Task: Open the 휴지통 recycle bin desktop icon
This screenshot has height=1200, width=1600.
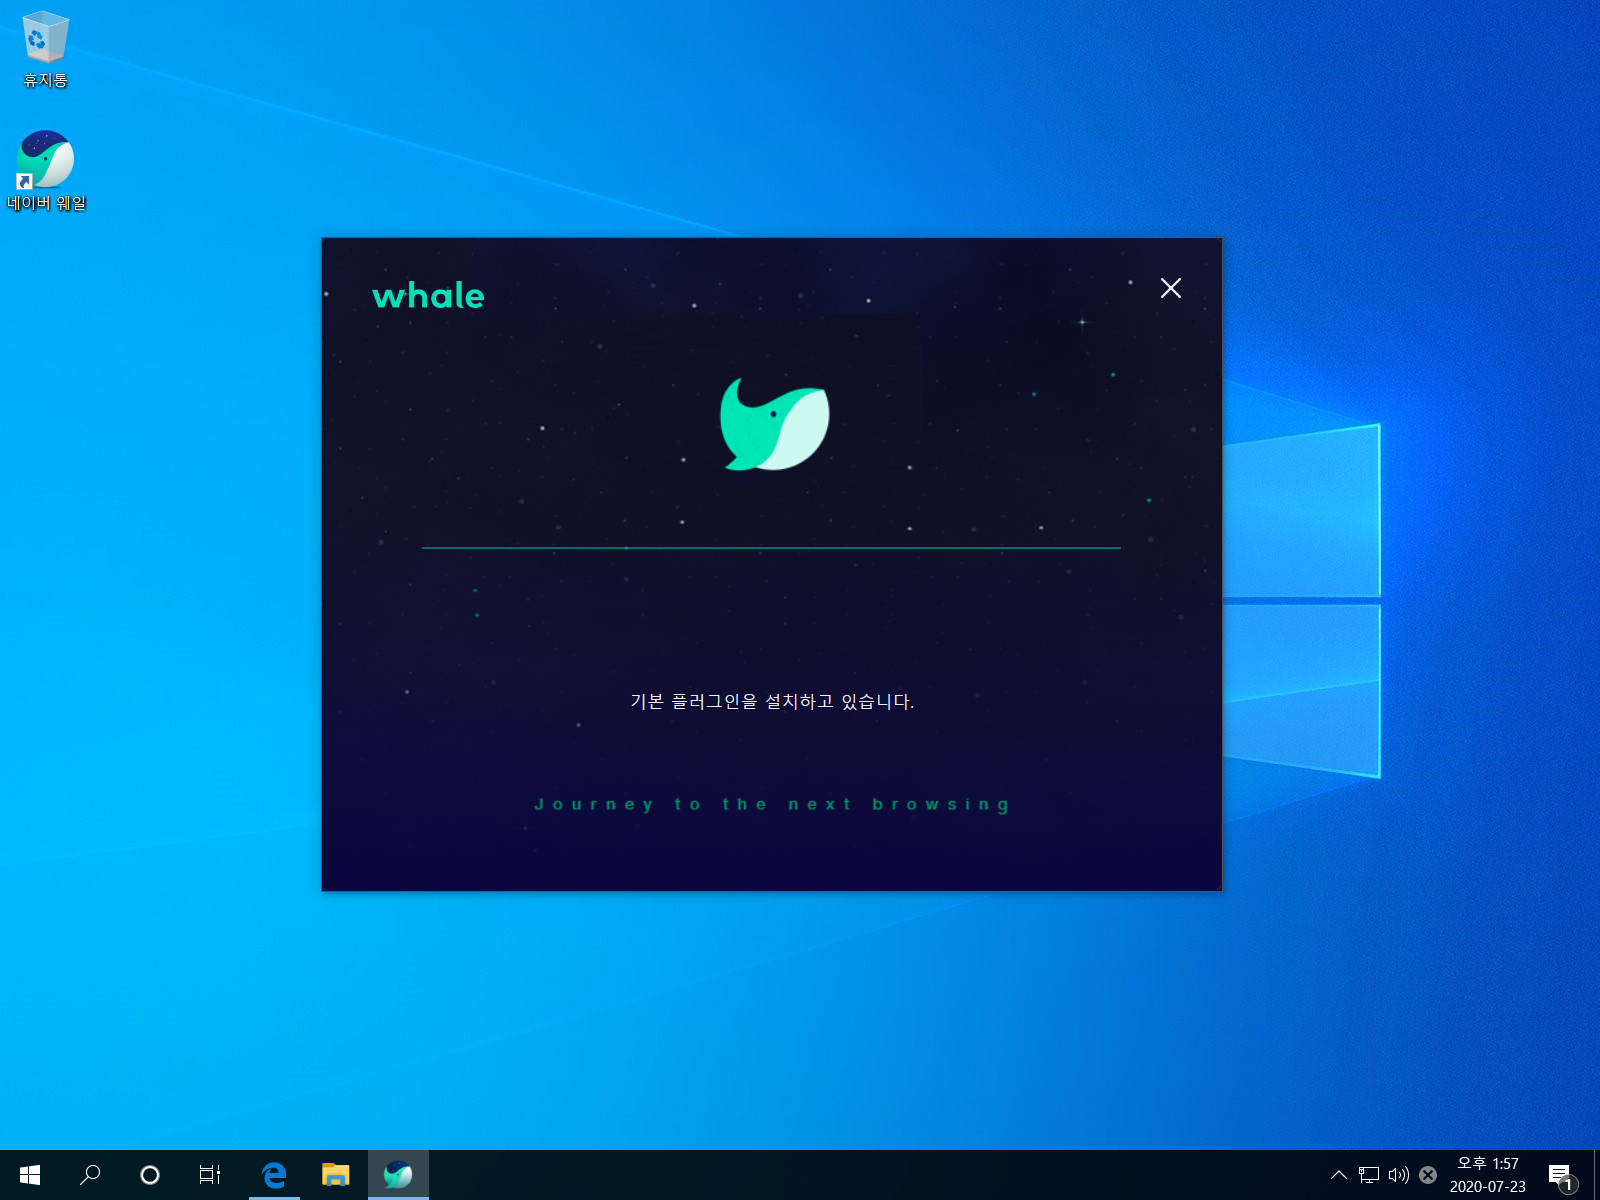Action: pos(45,50)
